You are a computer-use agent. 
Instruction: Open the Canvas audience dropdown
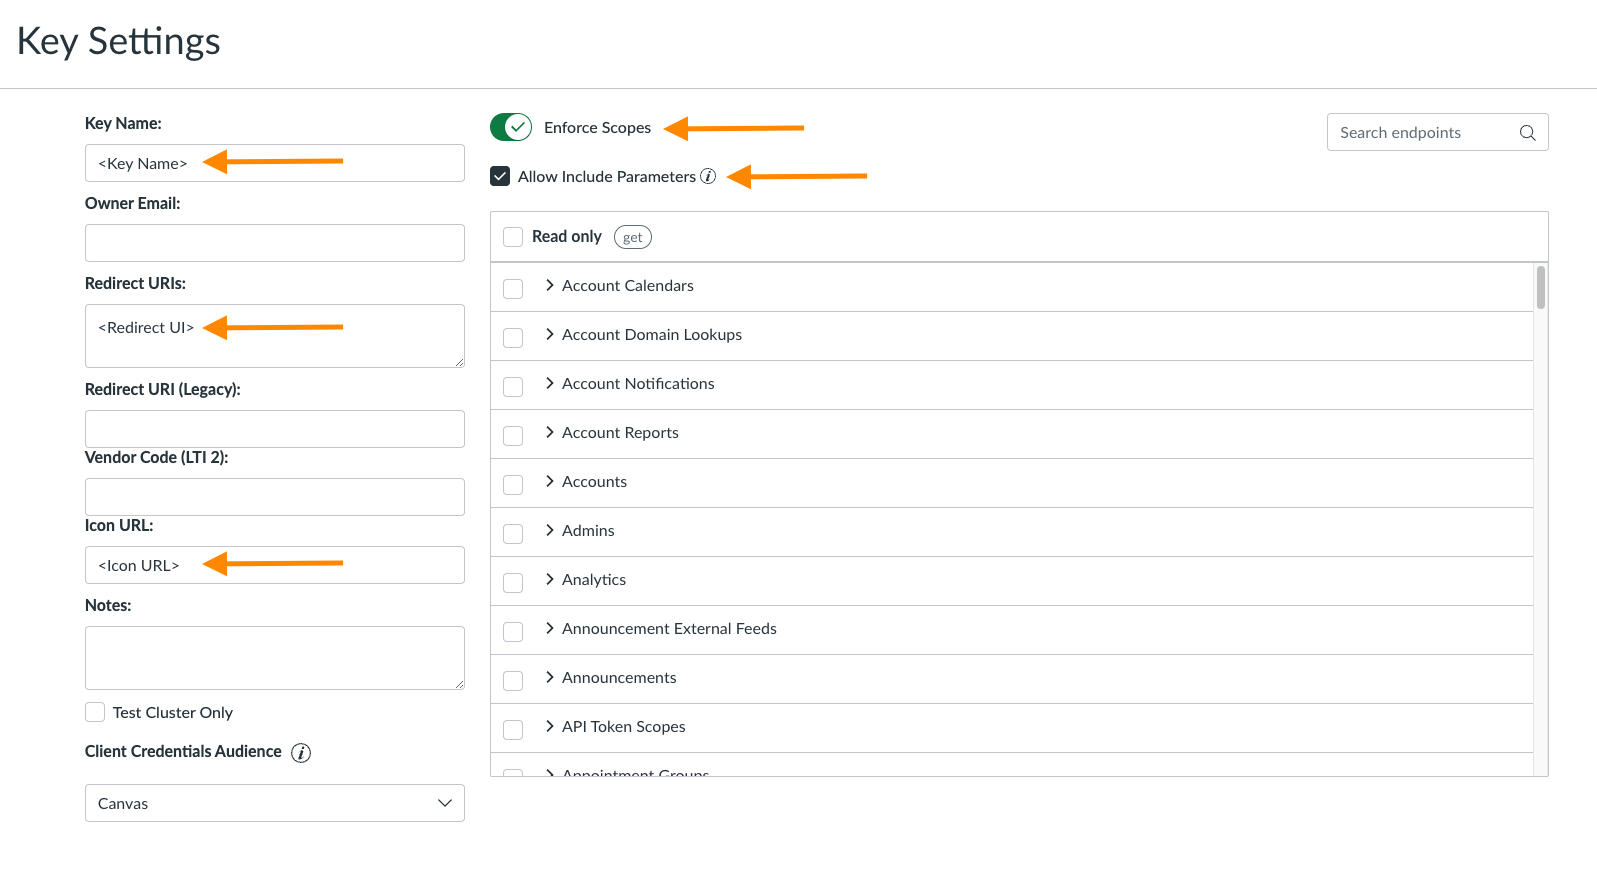[275, 803]
